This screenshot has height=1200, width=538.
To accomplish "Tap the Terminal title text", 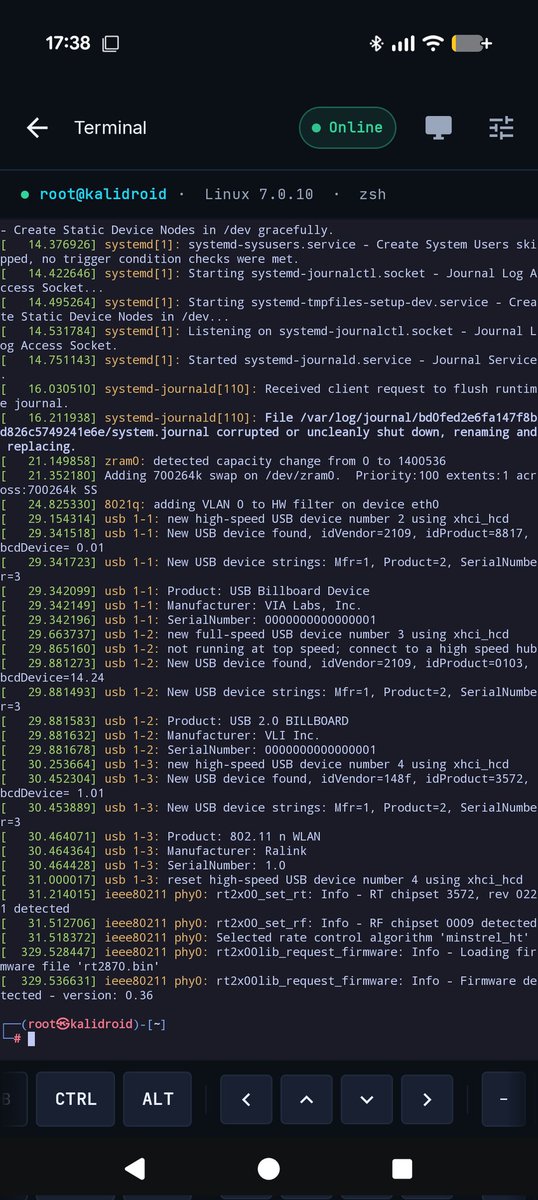I will coord(110,128).
